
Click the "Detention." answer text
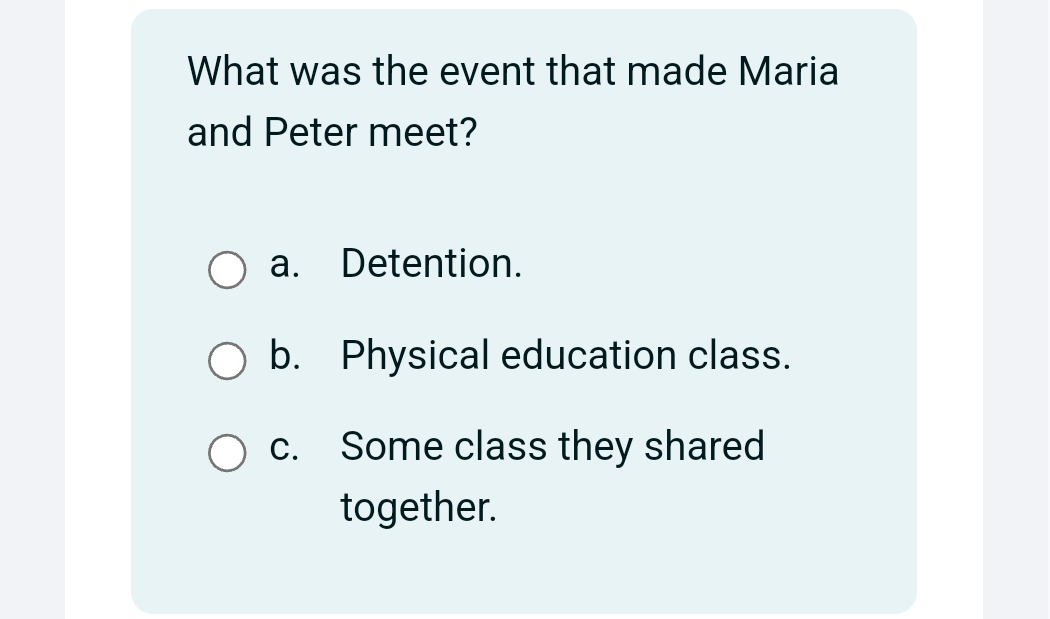[x=431, y=264]
